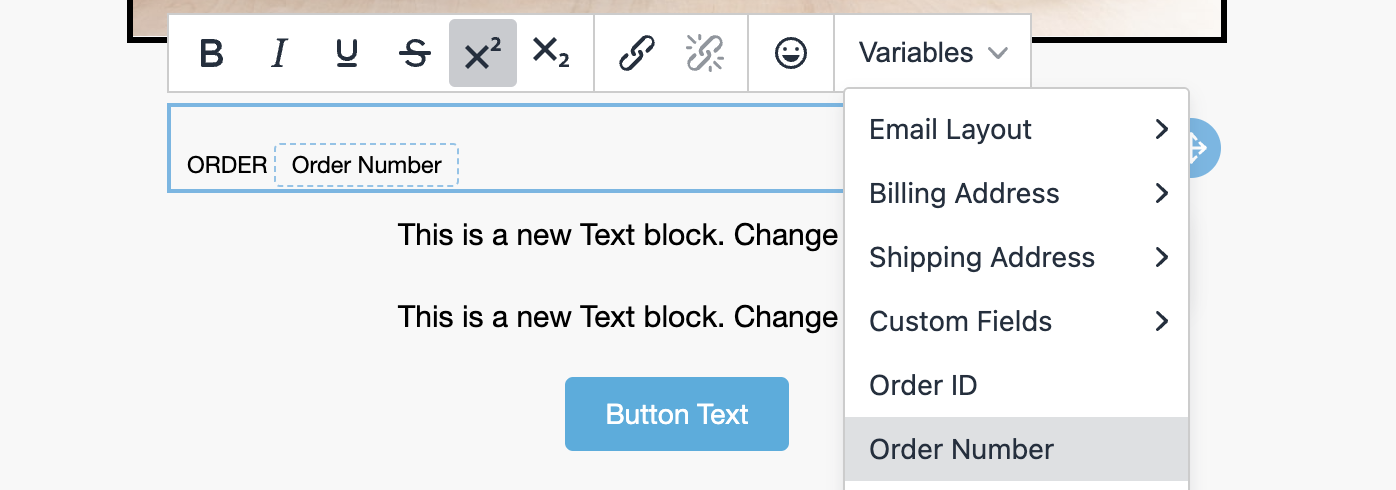1396x490 pixels.
Task: Toggle subscript formatting
Action: (x=551, y=53)
